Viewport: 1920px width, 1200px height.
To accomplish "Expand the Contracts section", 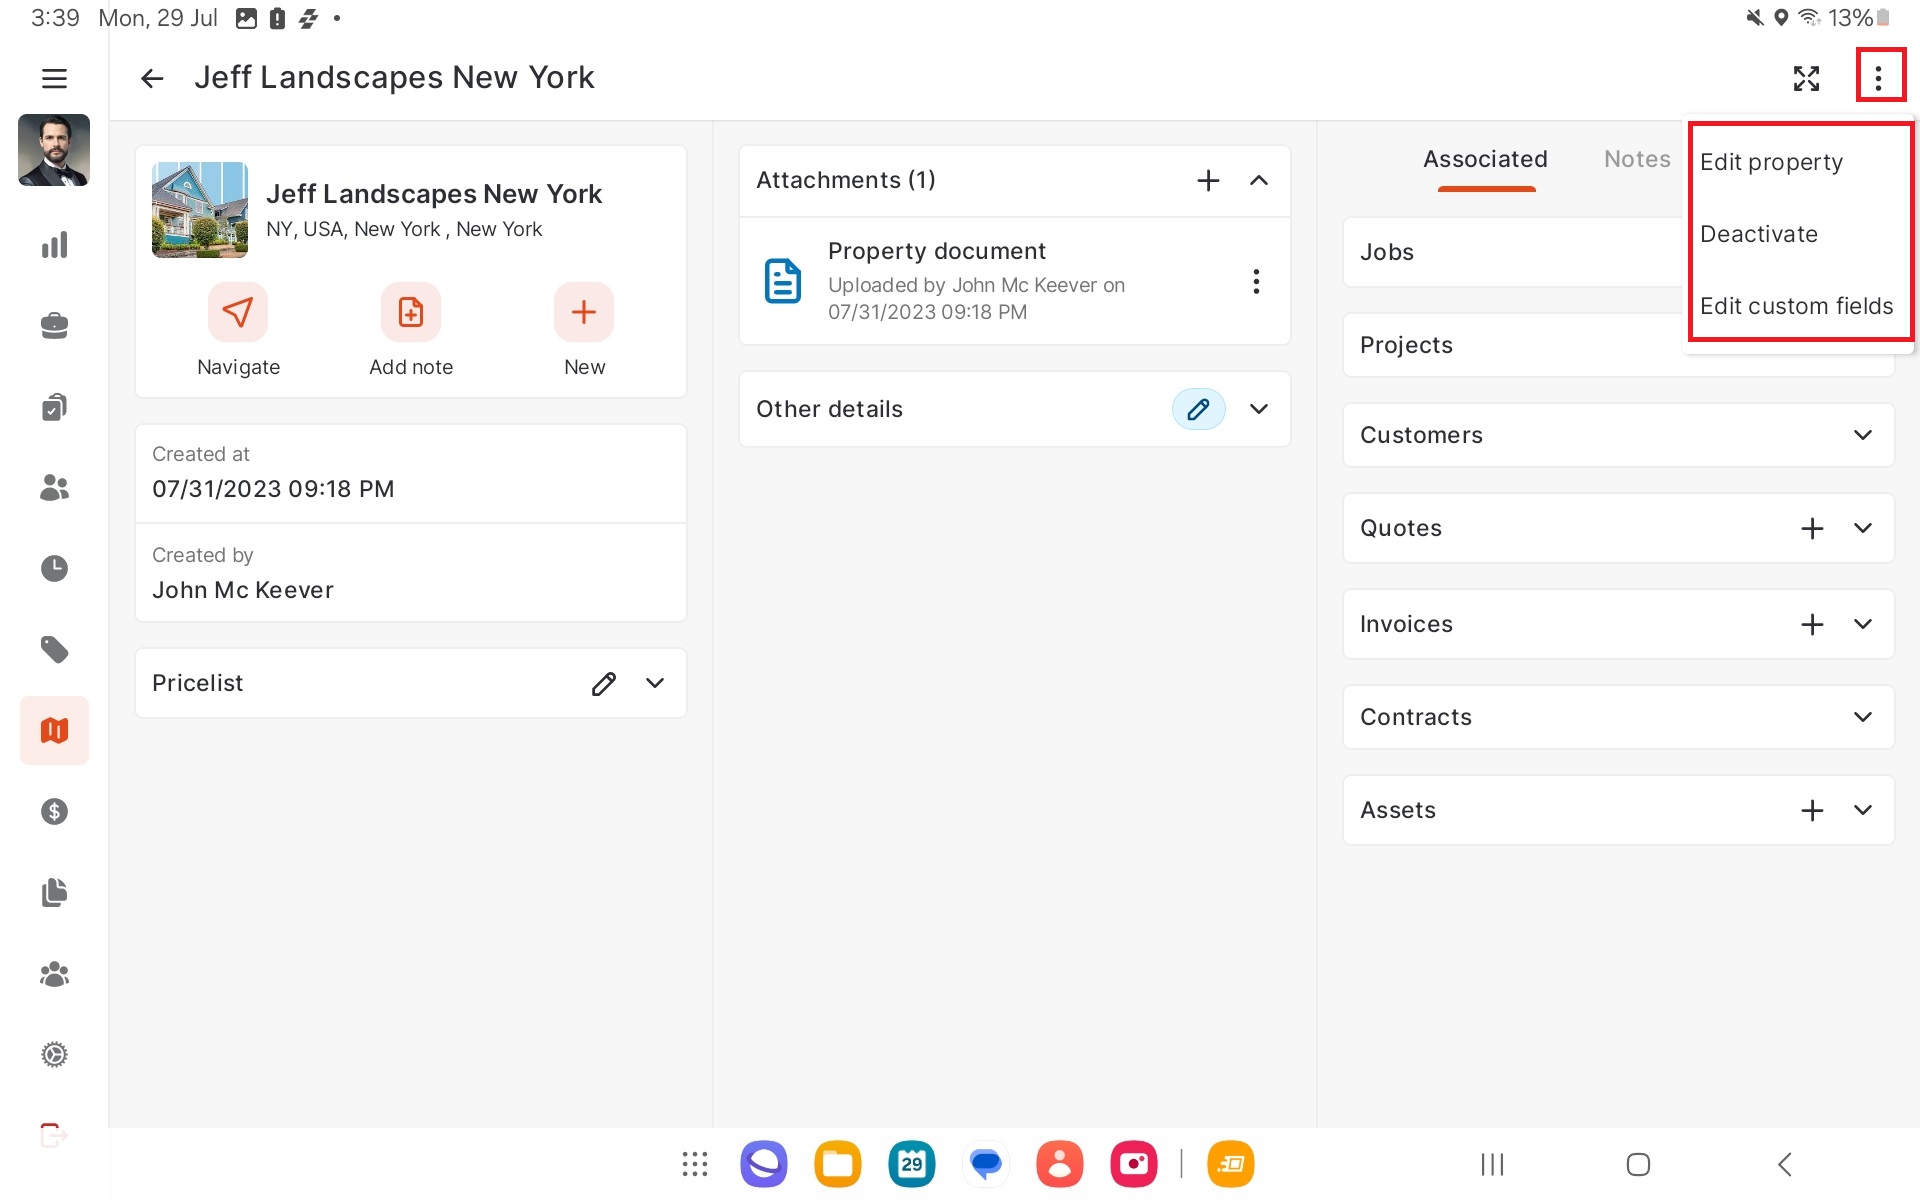I will [x=1862, y=717].
